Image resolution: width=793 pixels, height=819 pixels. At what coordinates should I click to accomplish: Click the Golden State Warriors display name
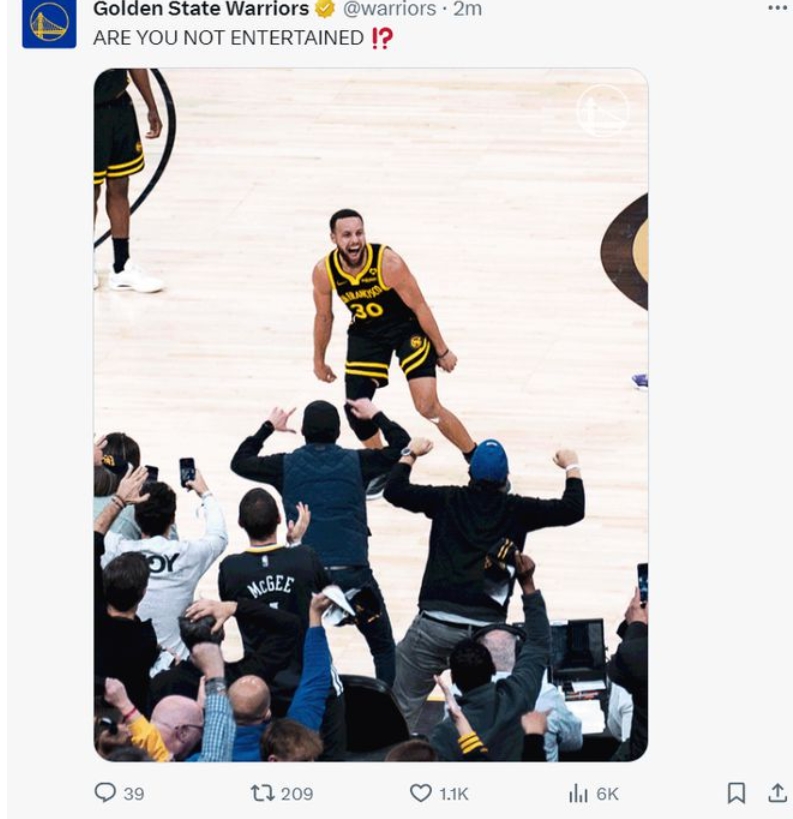[x=200, y=9]
